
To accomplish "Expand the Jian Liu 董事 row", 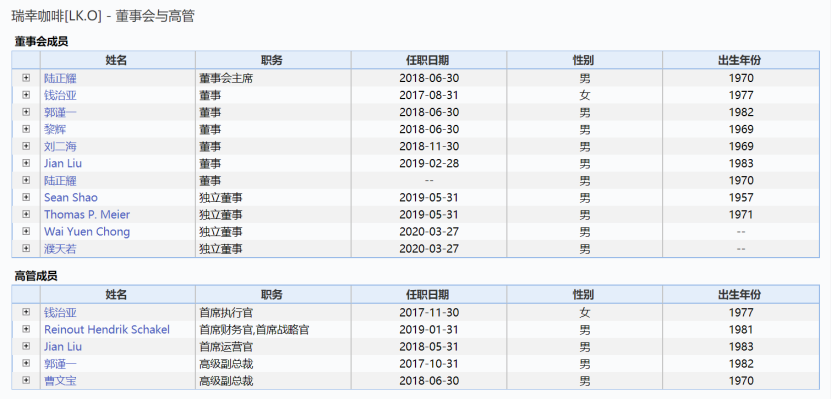I will click(x=26, y=163).
